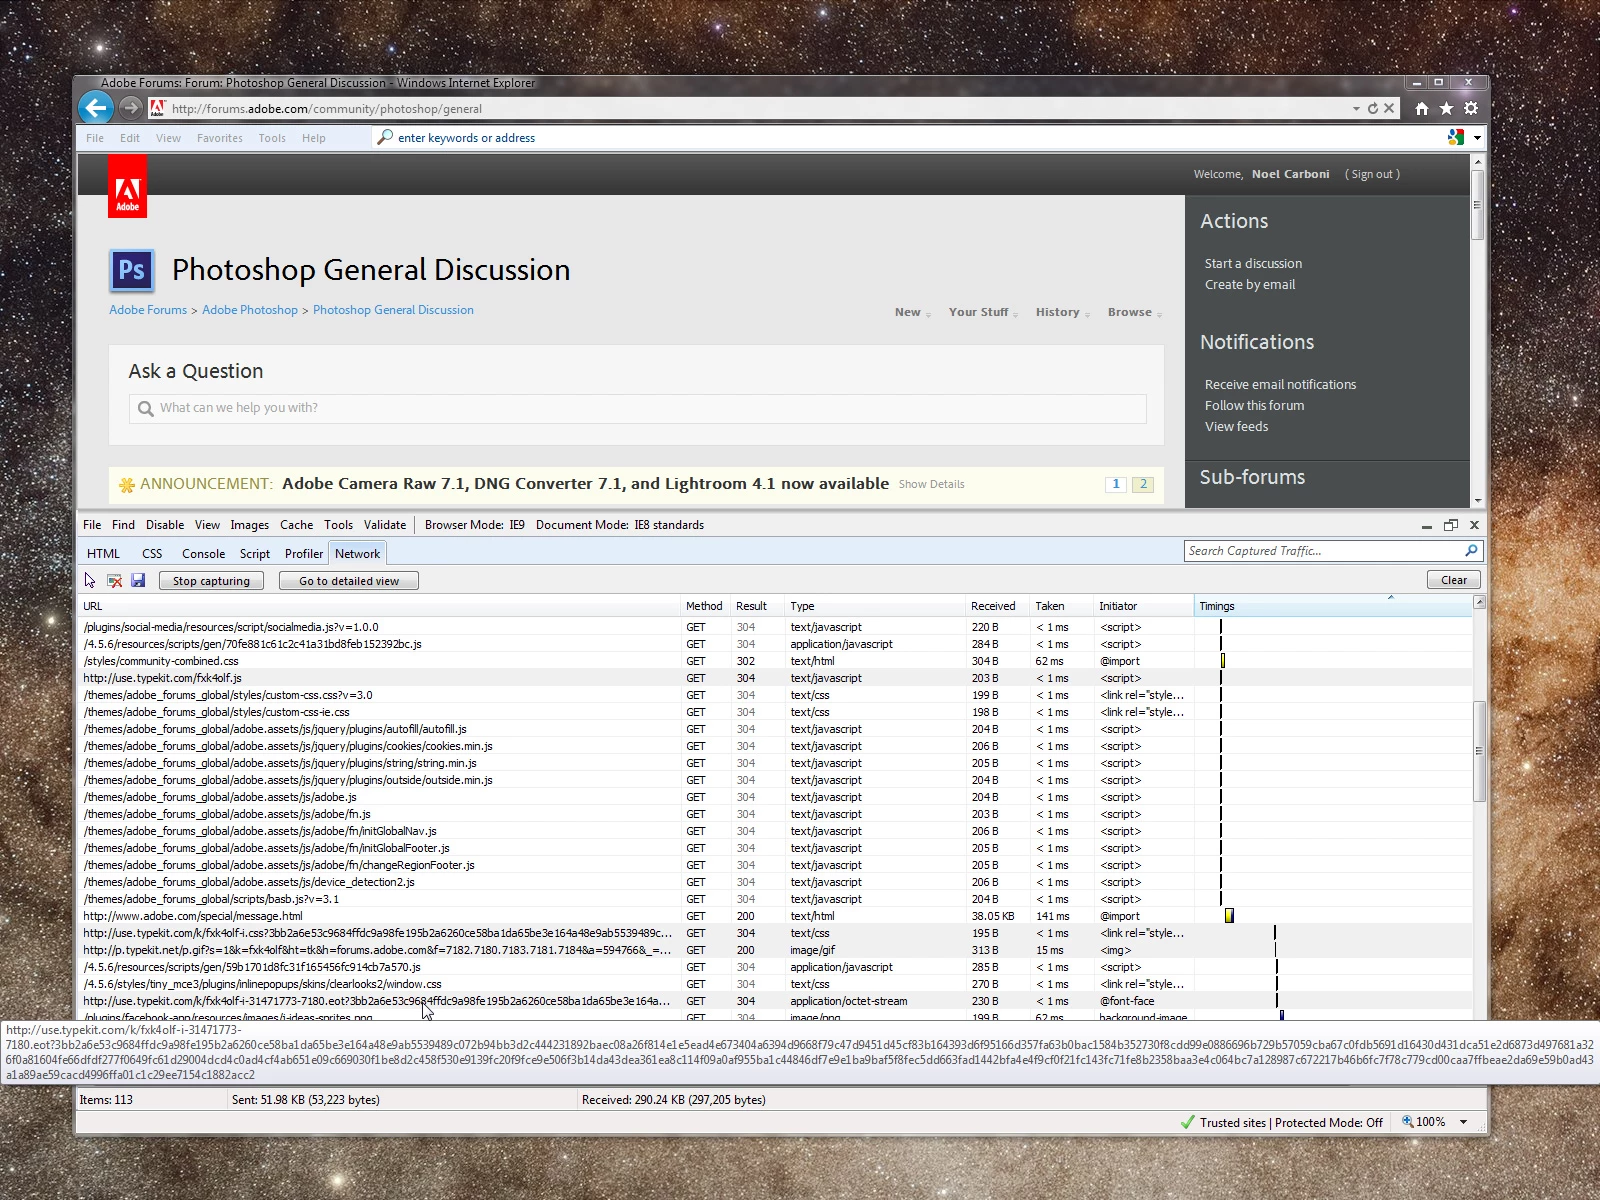Click the Google search provider icon
This screenshot has width=1600, height=1200.
point(1456,137)
